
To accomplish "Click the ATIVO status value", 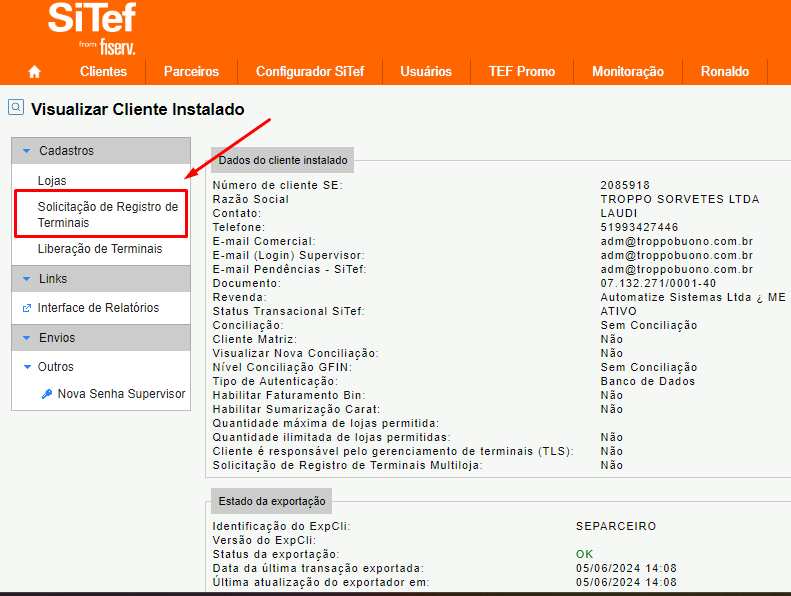I will [x=618, y=311].
